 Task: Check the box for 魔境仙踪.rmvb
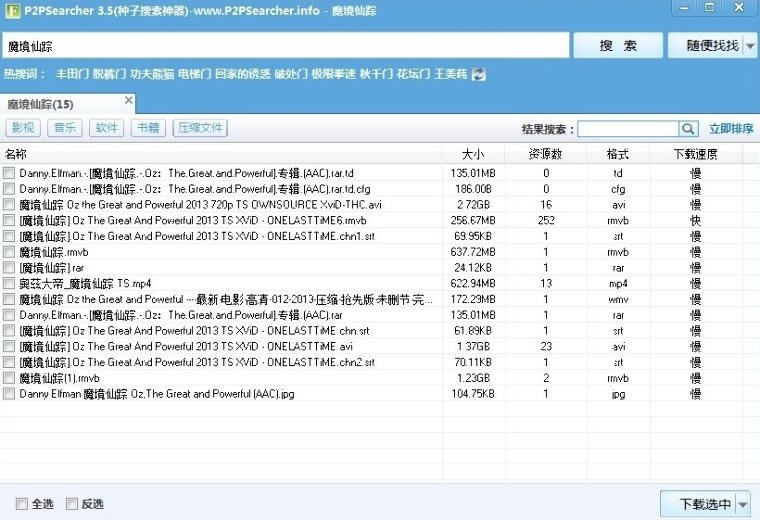(x=9, y=252)
